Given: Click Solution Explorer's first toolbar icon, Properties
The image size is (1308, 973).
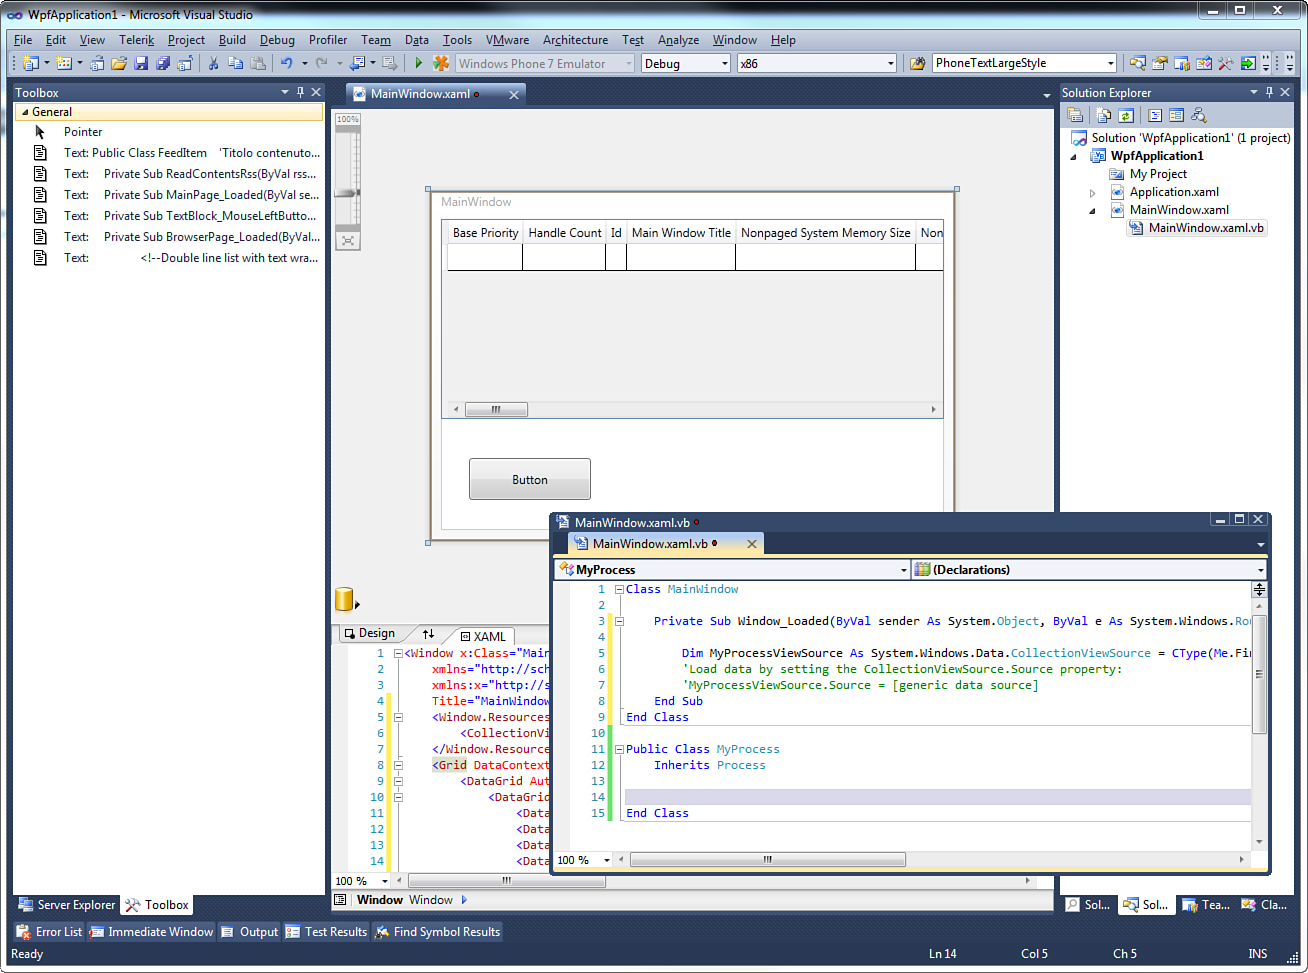Looking at the screenshot, I should [x=1076, y=115].
